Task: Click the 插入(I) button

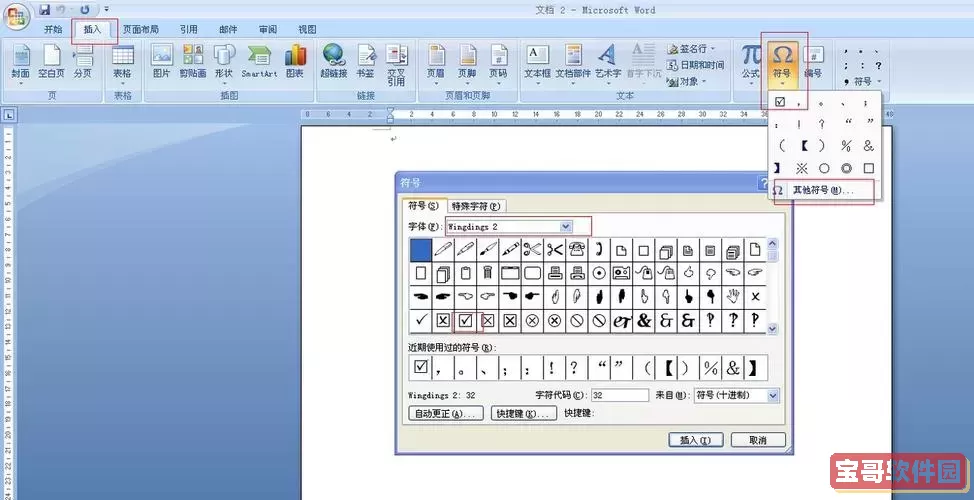Action: point(696,440)
